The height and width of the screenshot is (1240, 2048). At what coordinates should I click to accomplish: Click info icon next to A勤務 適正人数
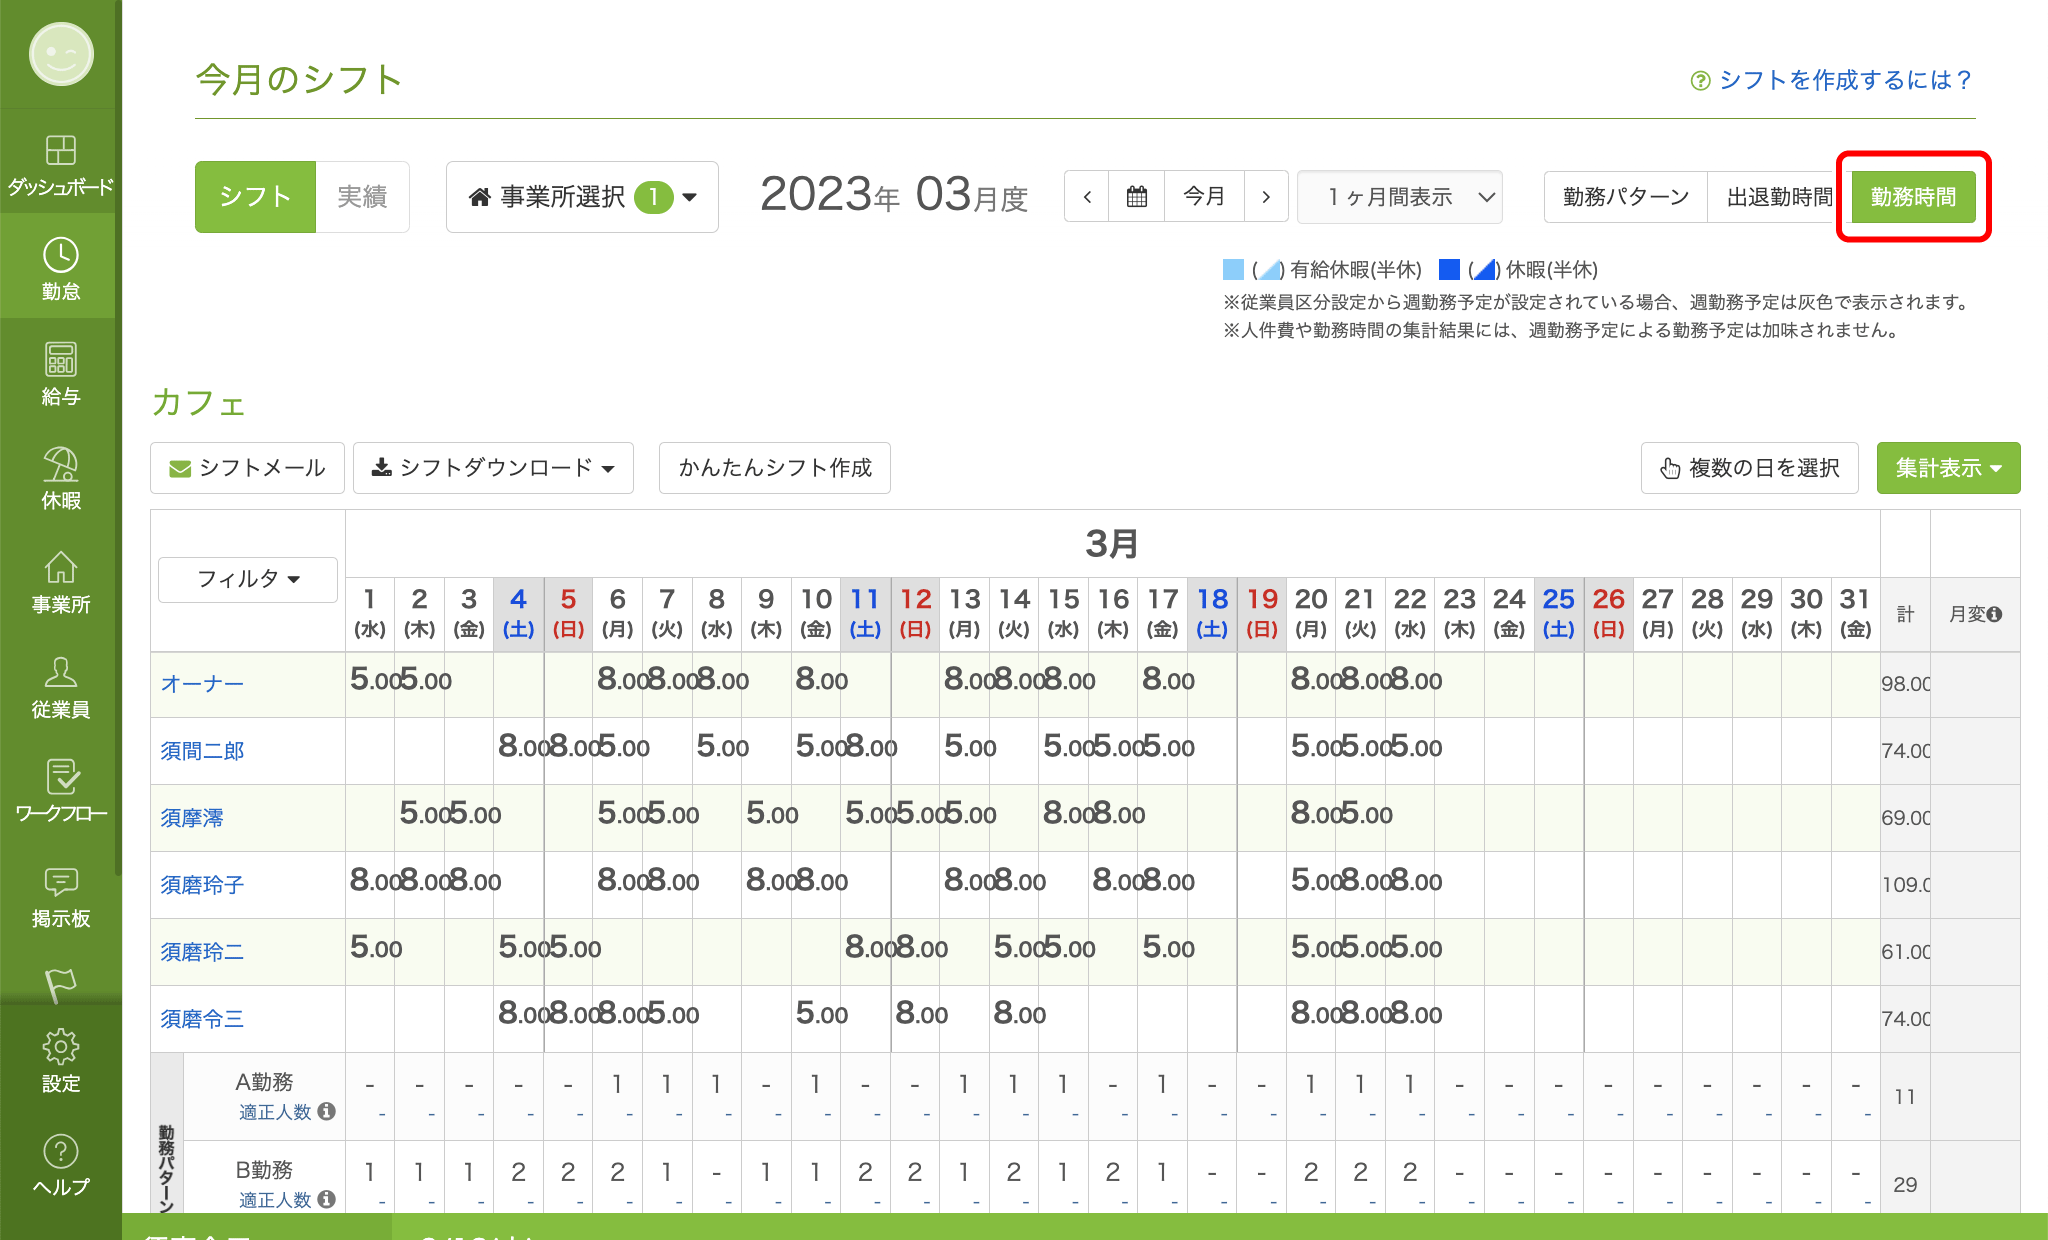pos(326,1111)
